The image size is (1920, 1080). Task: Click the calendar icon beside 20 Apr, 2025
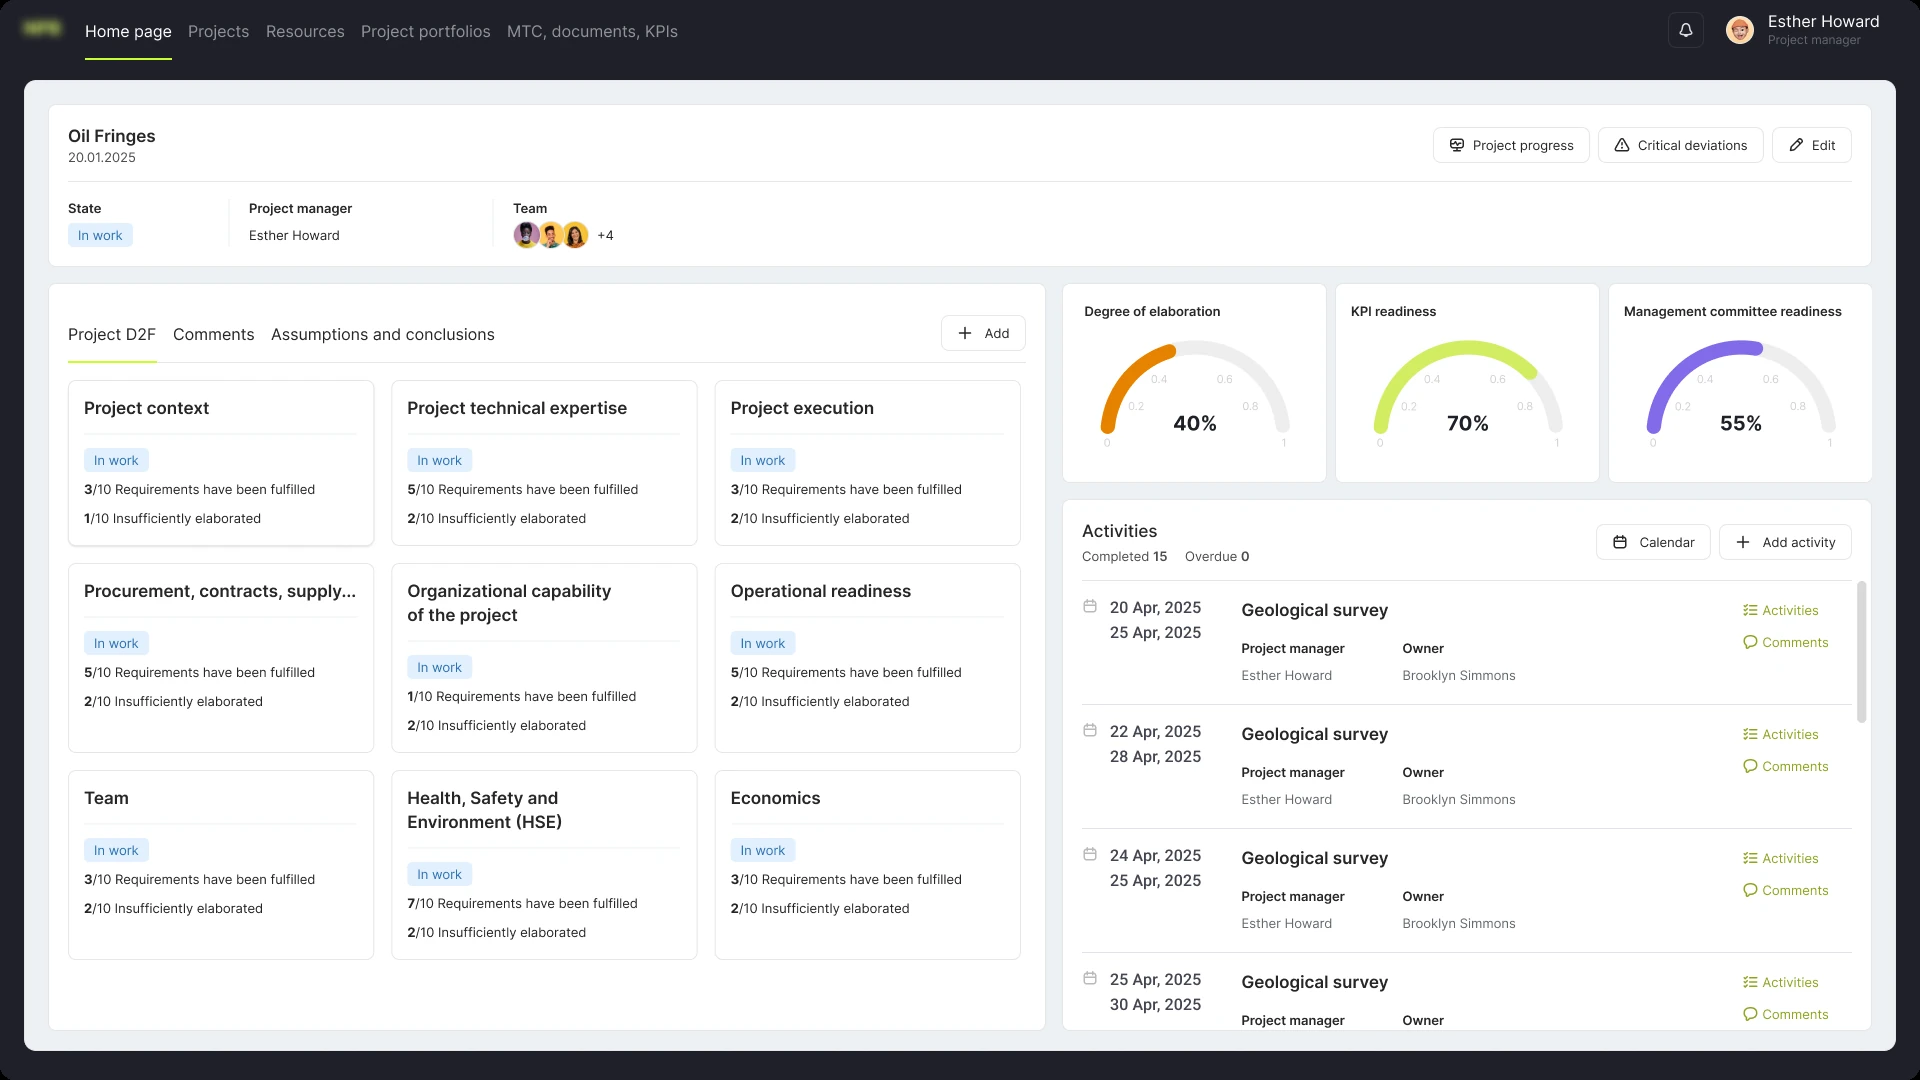coord(1090,607)
